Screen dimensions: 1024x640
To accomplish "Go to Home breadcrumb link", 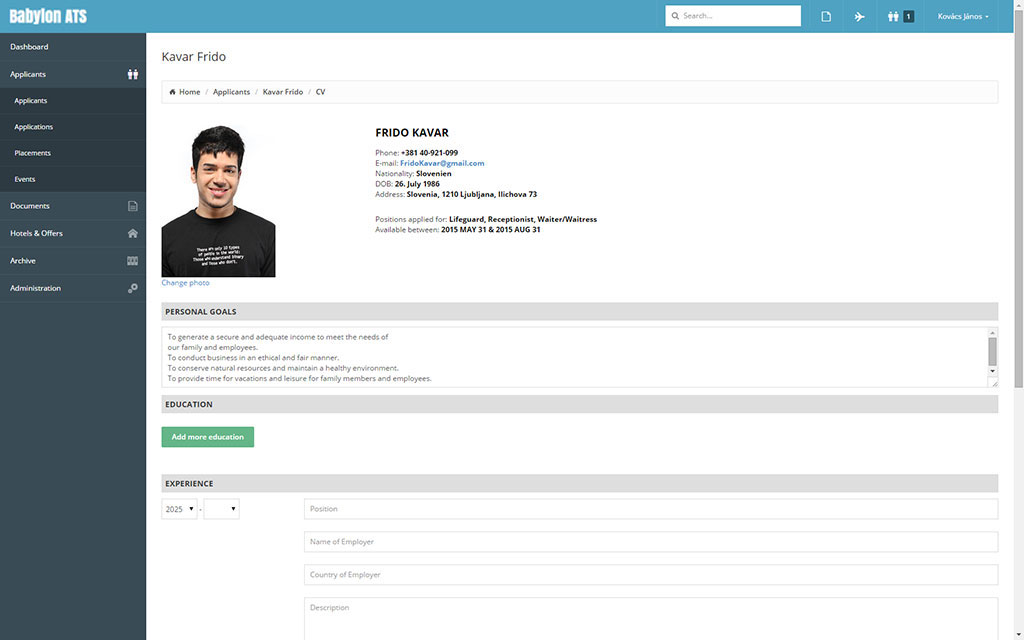I will 189,92.
